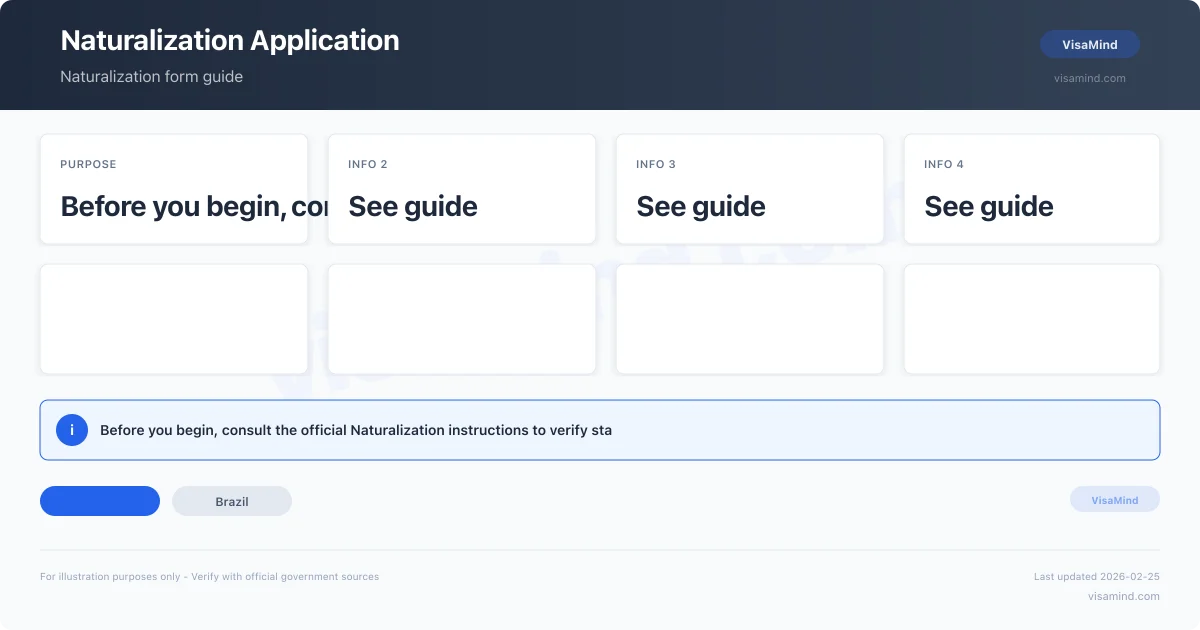Click the Naturalization form guide subtitle
Screen dimensions: 1200x630
(152, 77)
